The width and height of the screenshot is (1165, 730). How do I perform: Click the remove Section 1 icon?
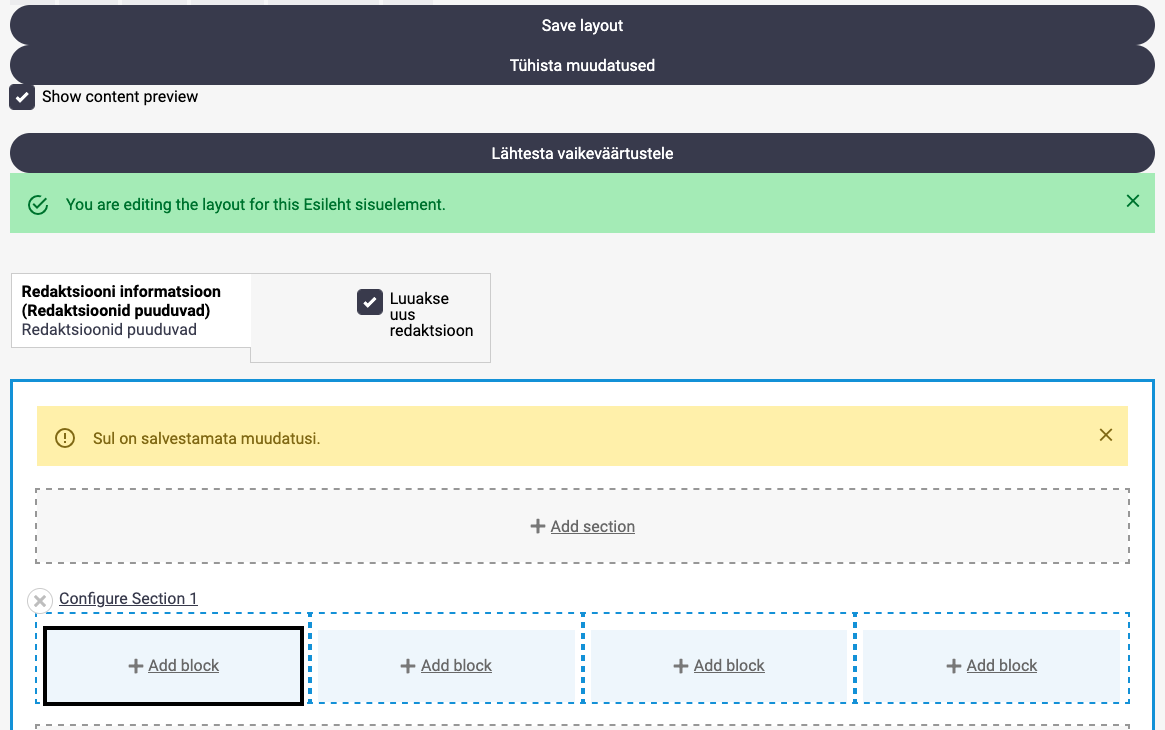39,600
